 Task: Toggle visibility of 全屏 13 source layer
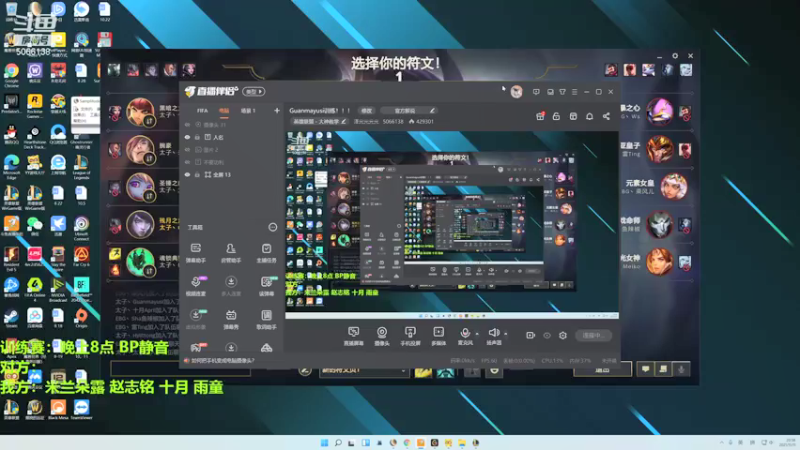click(x=187, y=174)
